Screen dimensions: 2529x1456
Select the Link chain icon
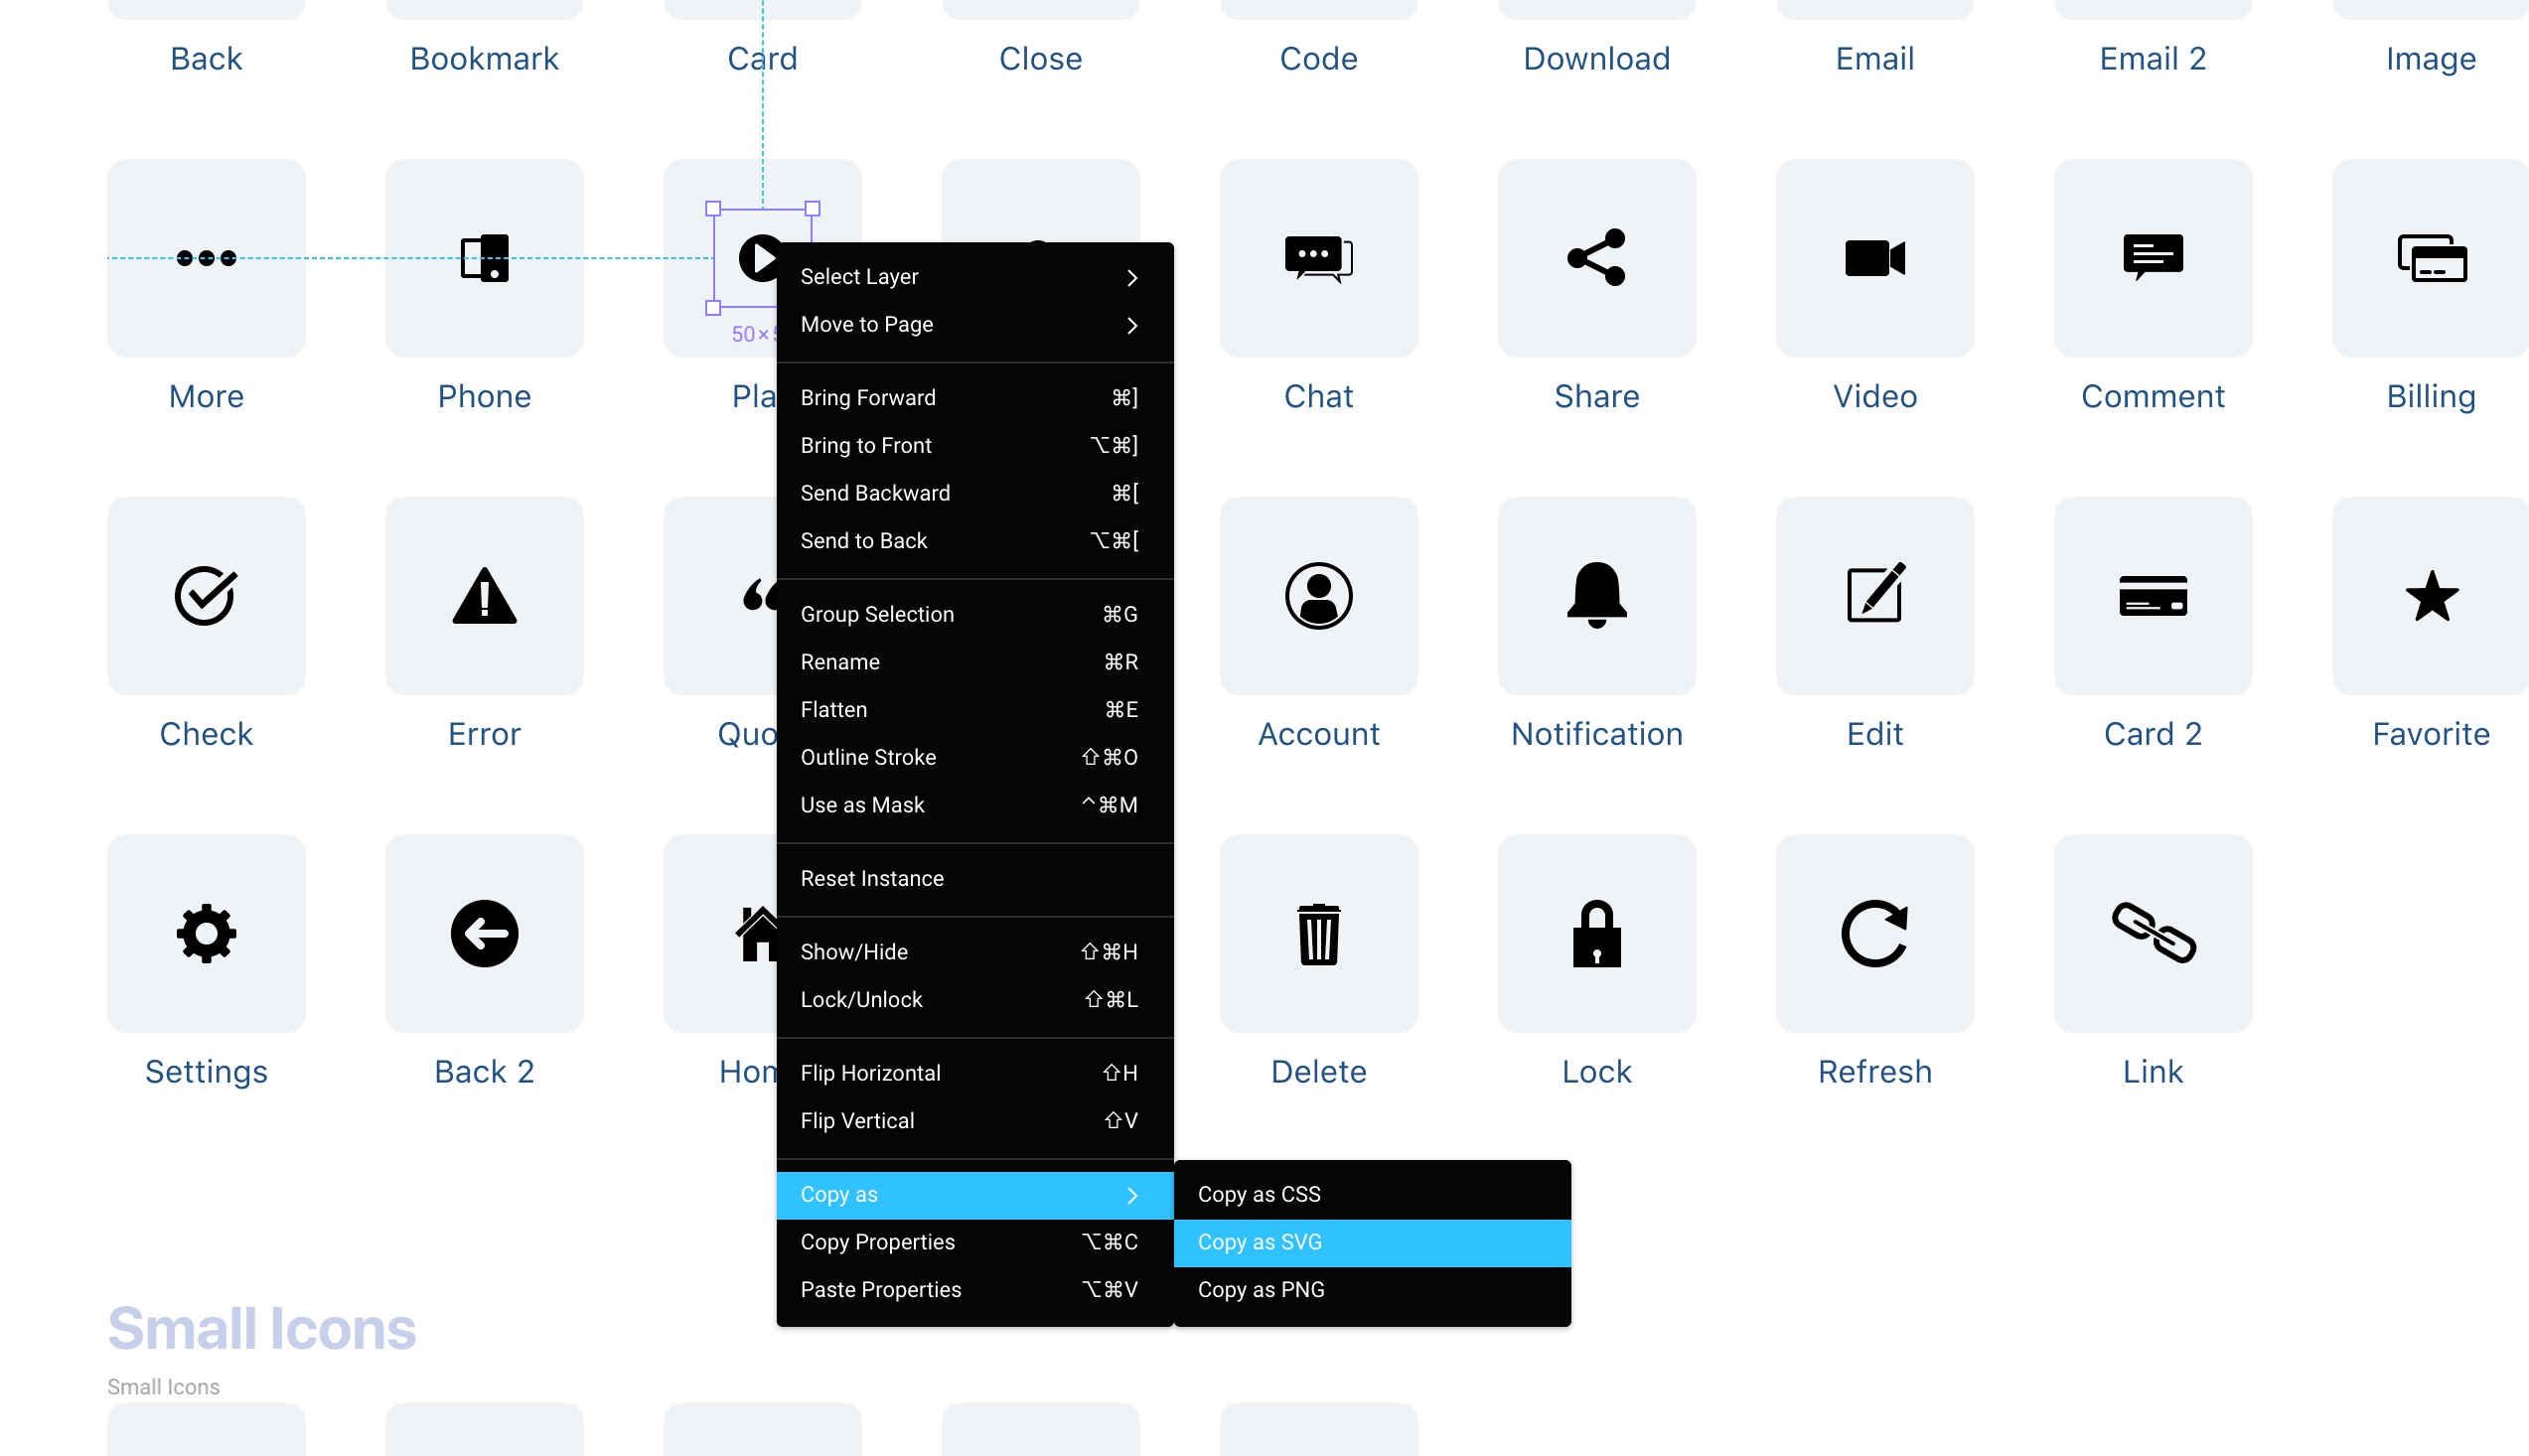(x=2152, y=933)
